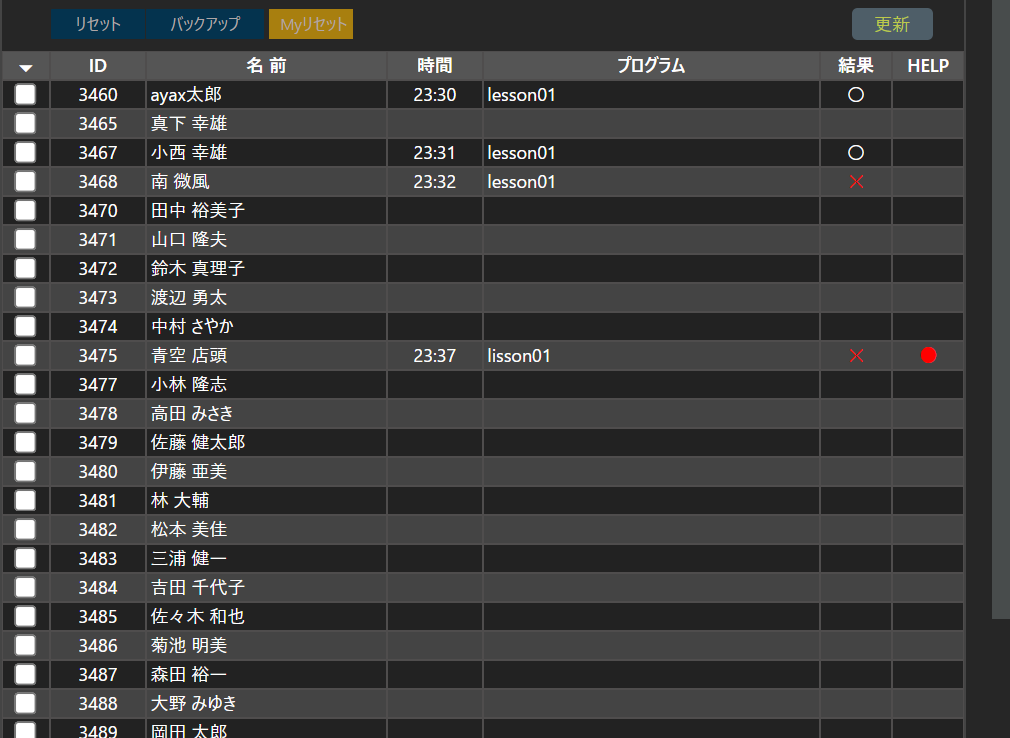
Task: Check the checkbox for 田中 裕美子
Action: (x=24, y=210)
